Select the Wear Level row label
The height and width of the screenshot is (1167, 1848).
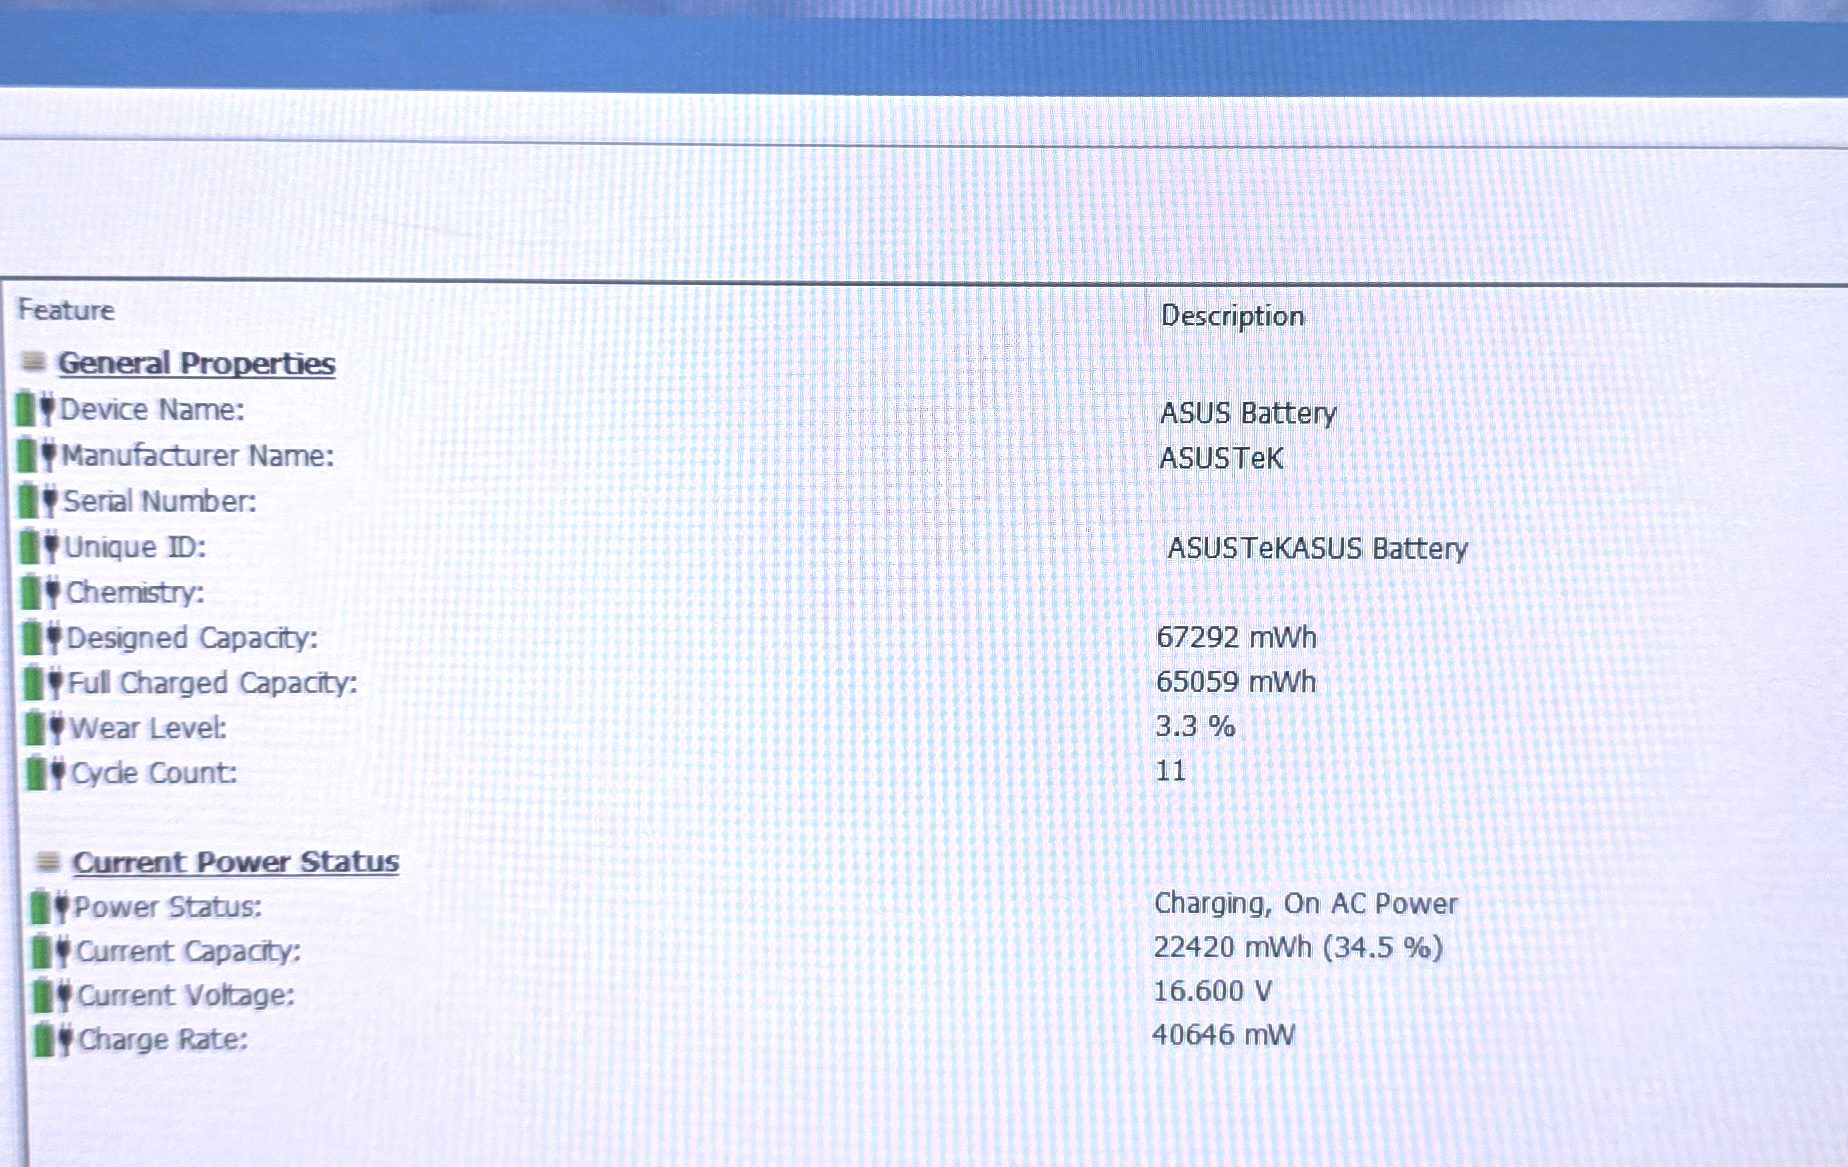pyautogui.click(x=149, y=728)
